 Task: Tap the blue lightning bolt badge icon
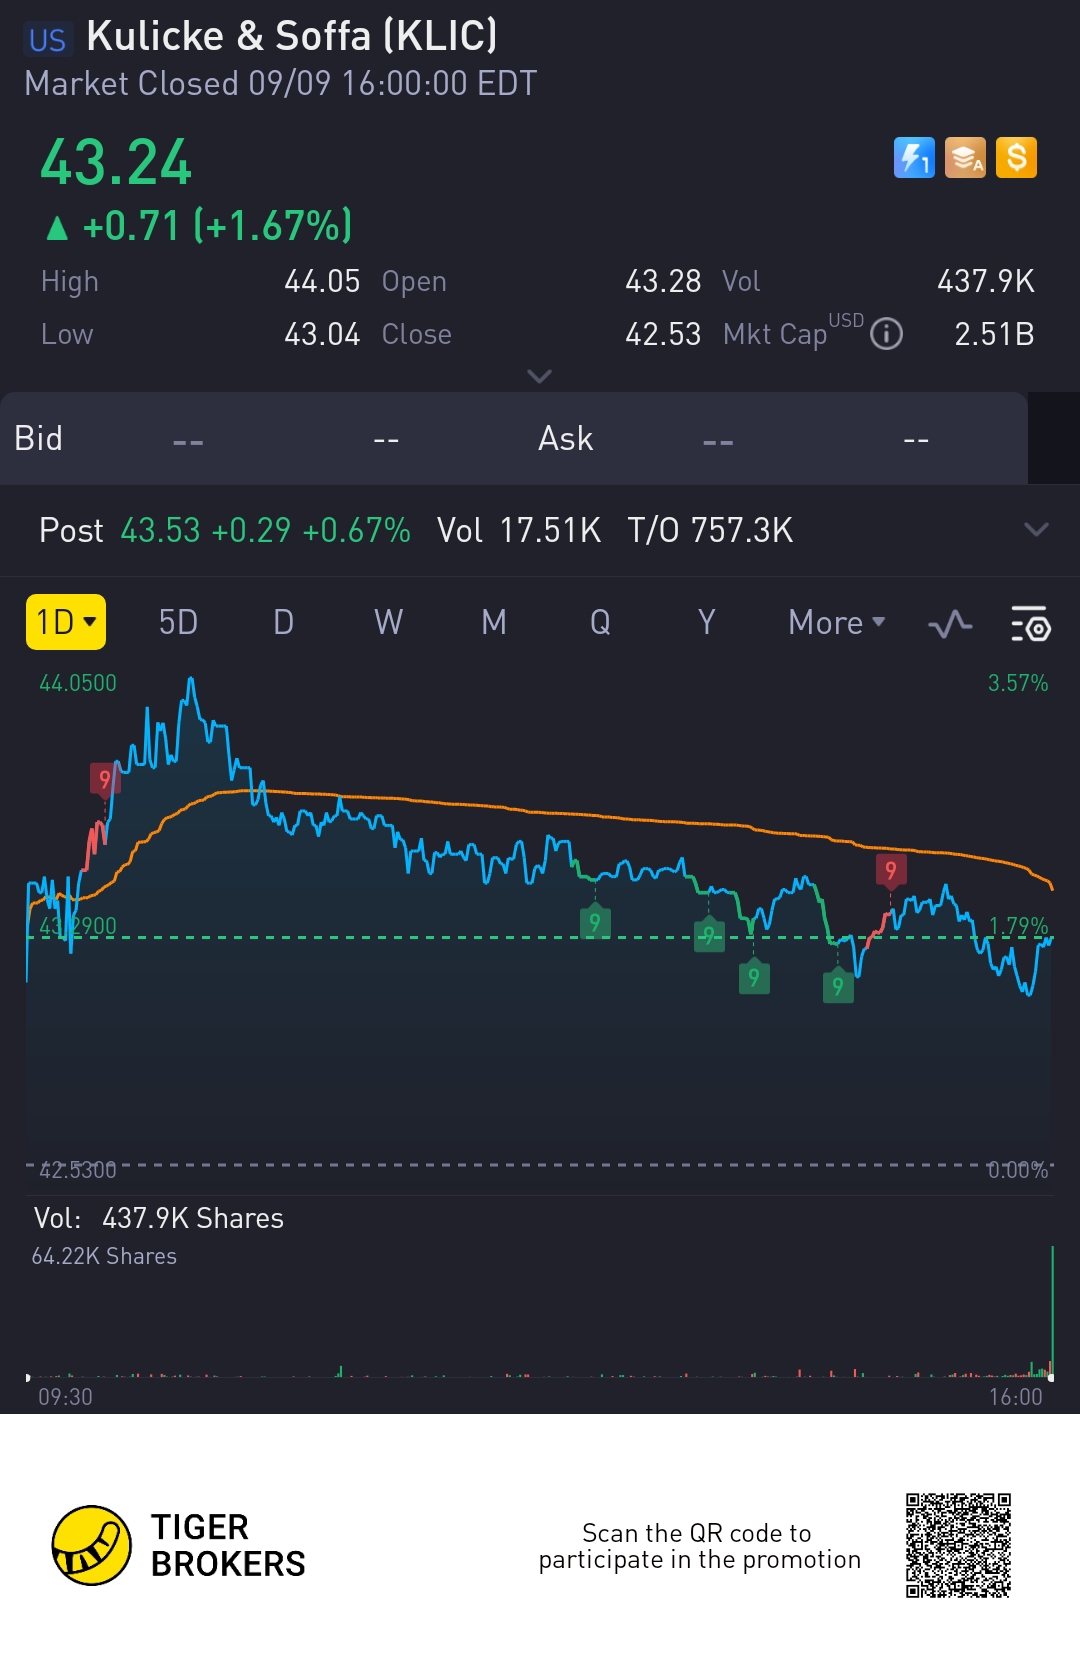tap(914, 158)
